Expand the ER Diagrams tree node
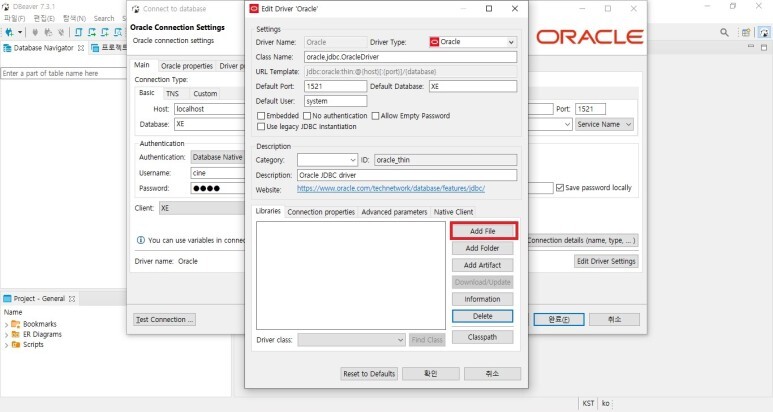 pos(6,335)
